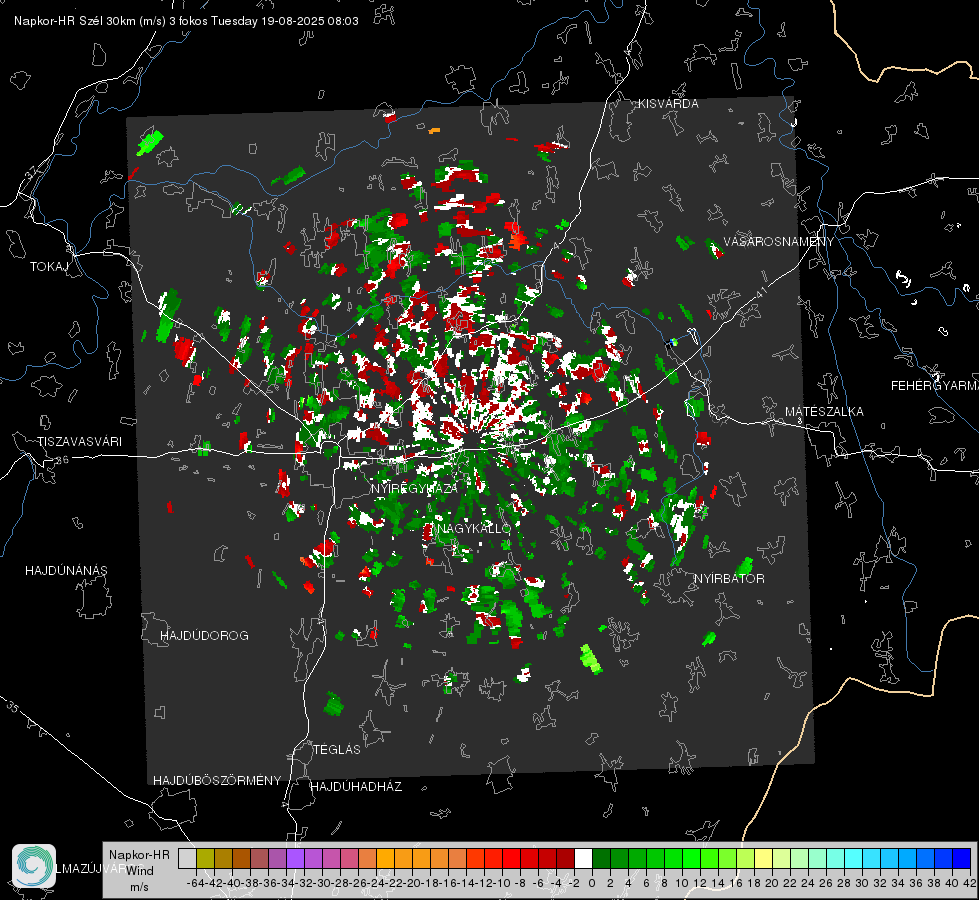Select the gray first legend swatch
Viewport: 979px width, 900px height.
(x=187, y=859)
